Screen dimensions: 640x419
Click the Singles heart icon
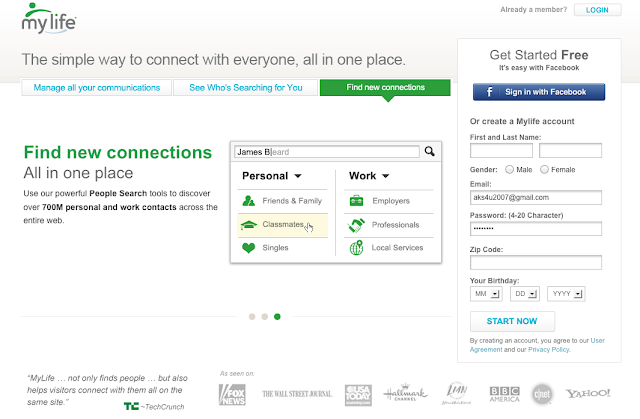point(249,248)
